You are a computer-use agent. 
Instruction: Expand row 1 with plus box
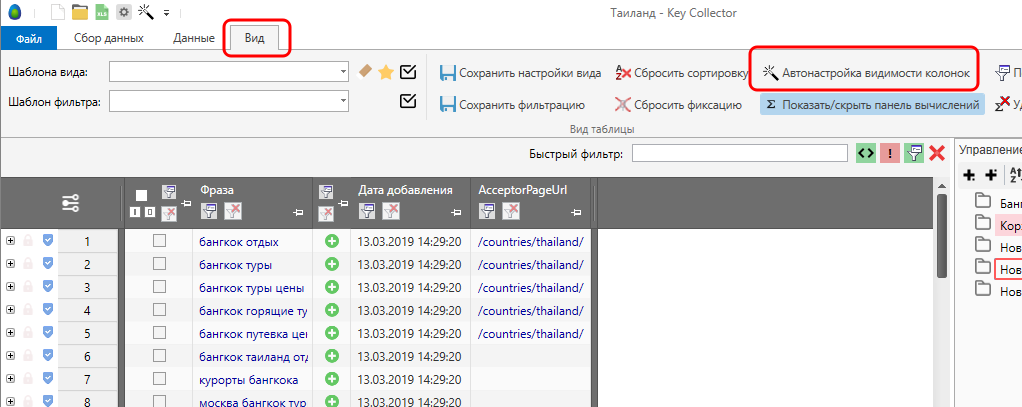10,241
